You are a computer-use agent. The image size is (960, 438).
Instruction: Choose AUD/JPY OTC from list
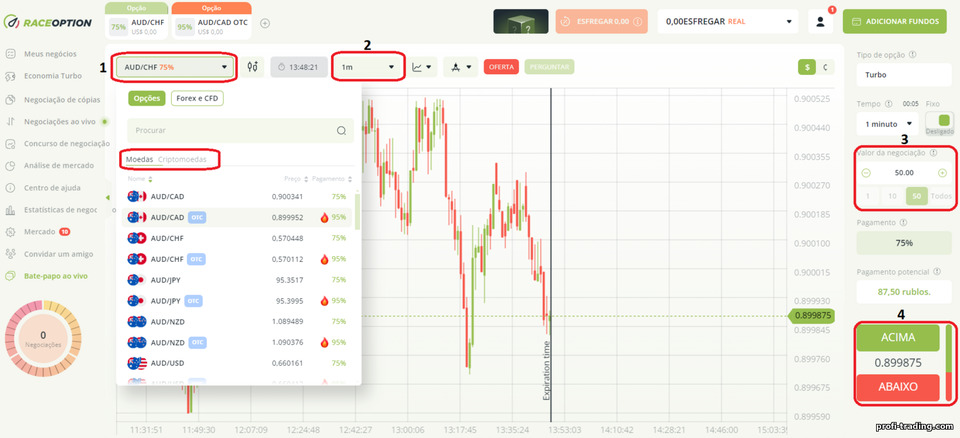(x=236, y=301)
